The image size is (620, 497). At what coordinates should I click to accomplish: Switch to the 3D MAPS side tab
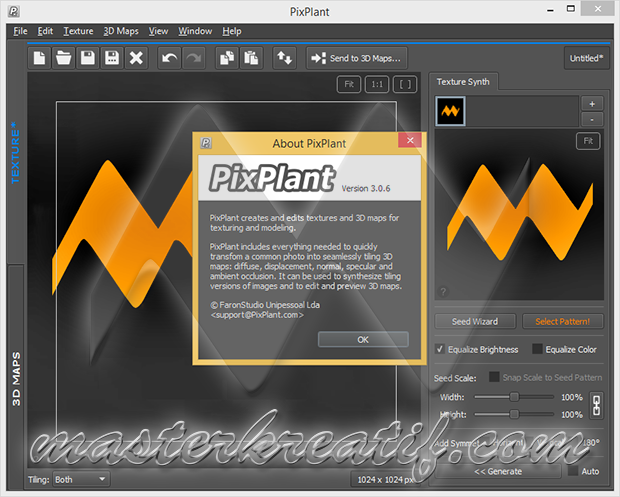[x=16, y=378]
